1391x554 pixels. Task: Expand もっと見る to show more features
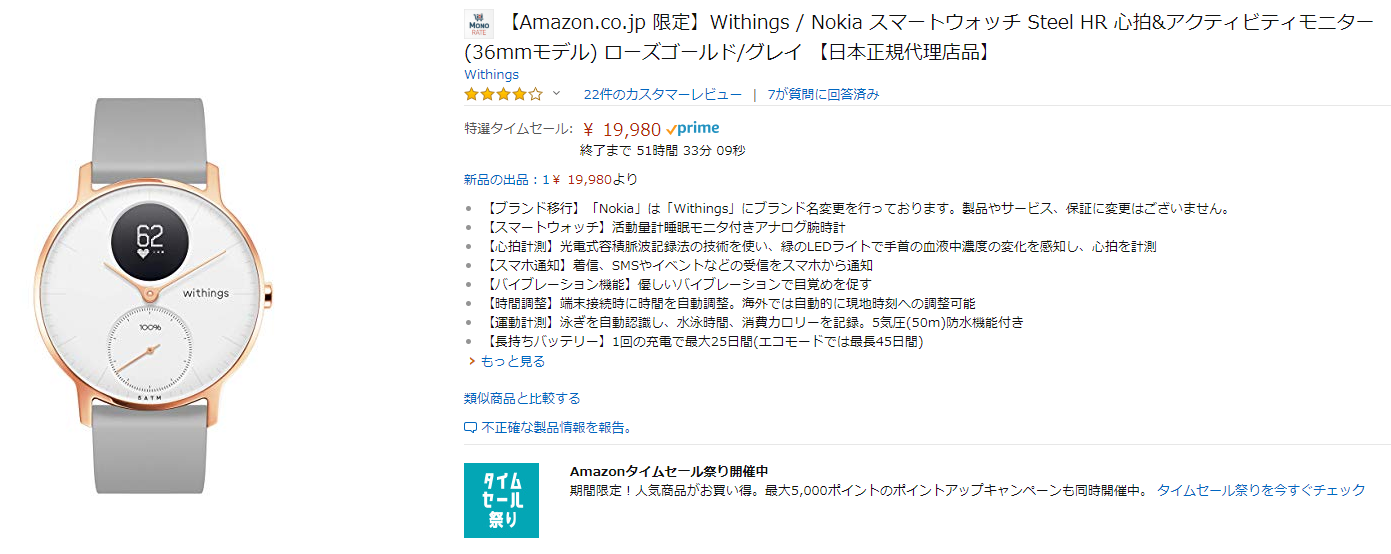[x=512, y=361]
